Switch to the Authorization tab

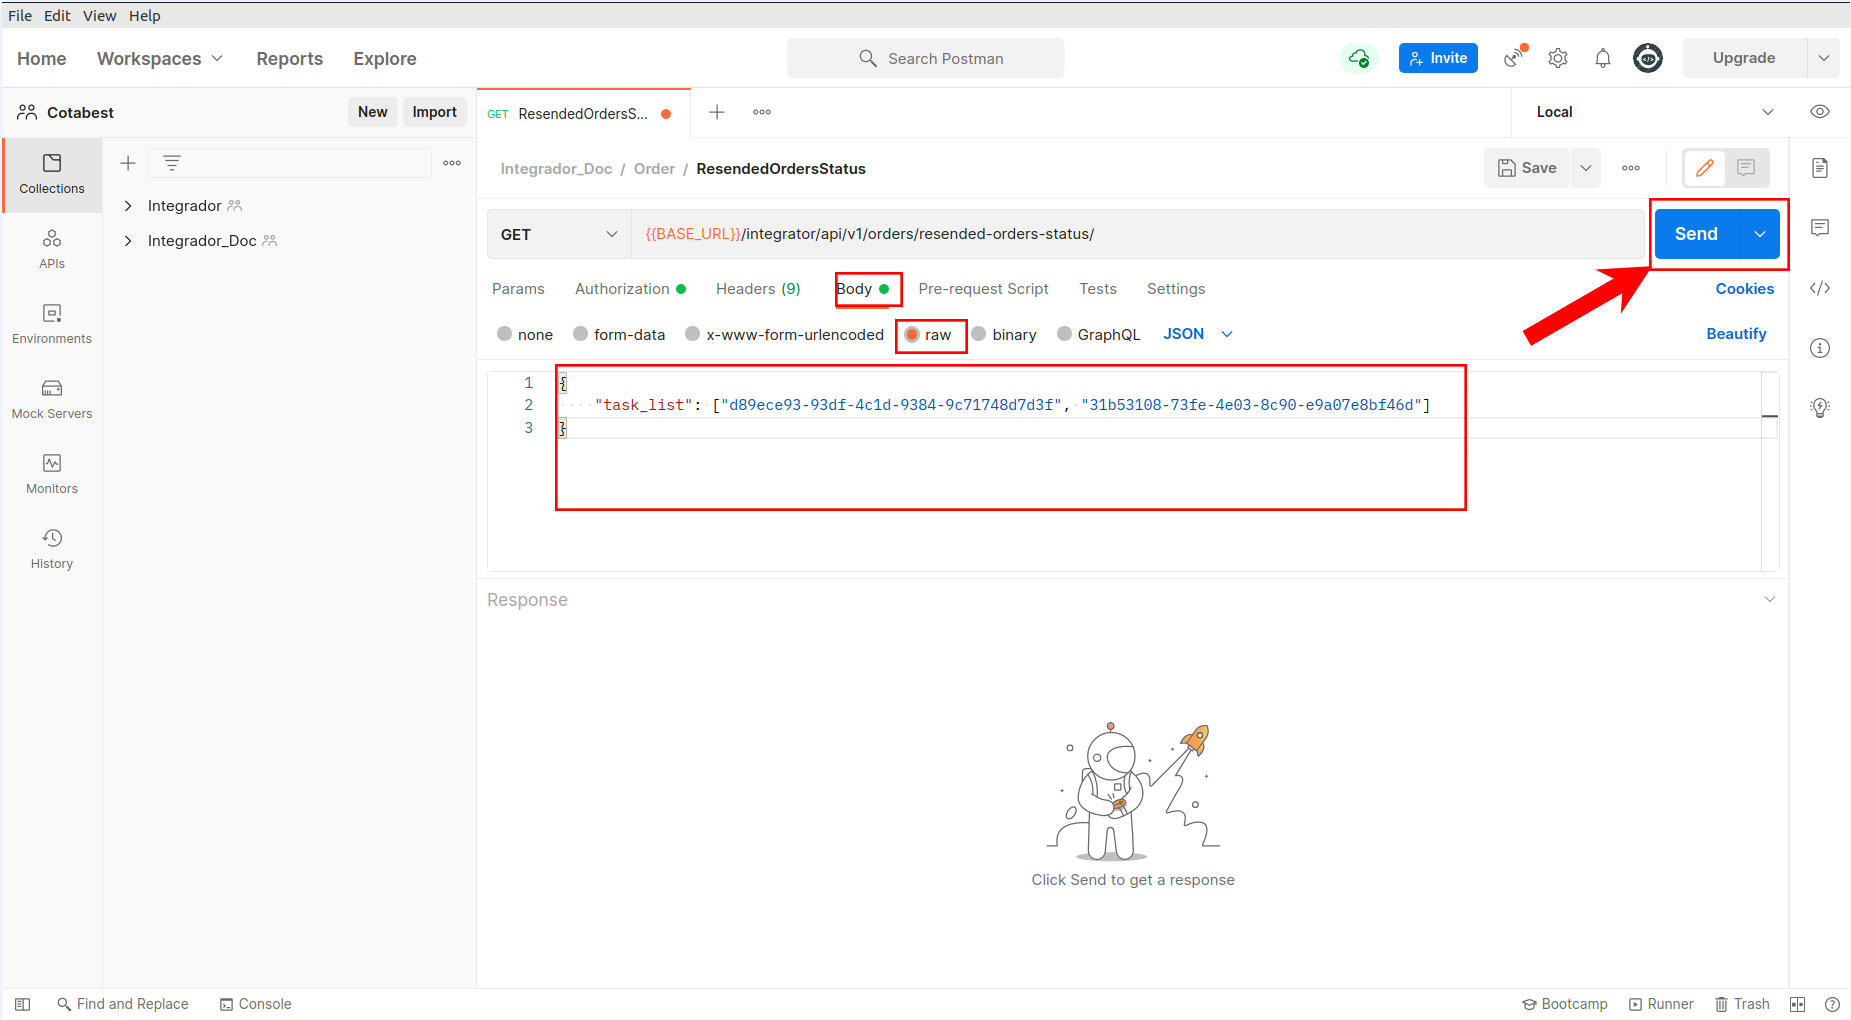(630, 288)
